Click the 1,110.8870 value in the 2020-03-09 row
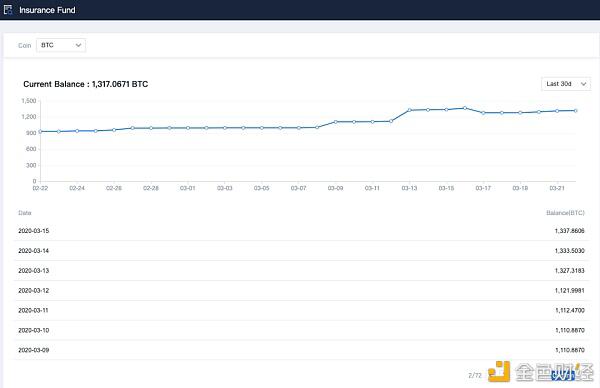This screenshot has height=388, width=600. [x=570, y=350]
